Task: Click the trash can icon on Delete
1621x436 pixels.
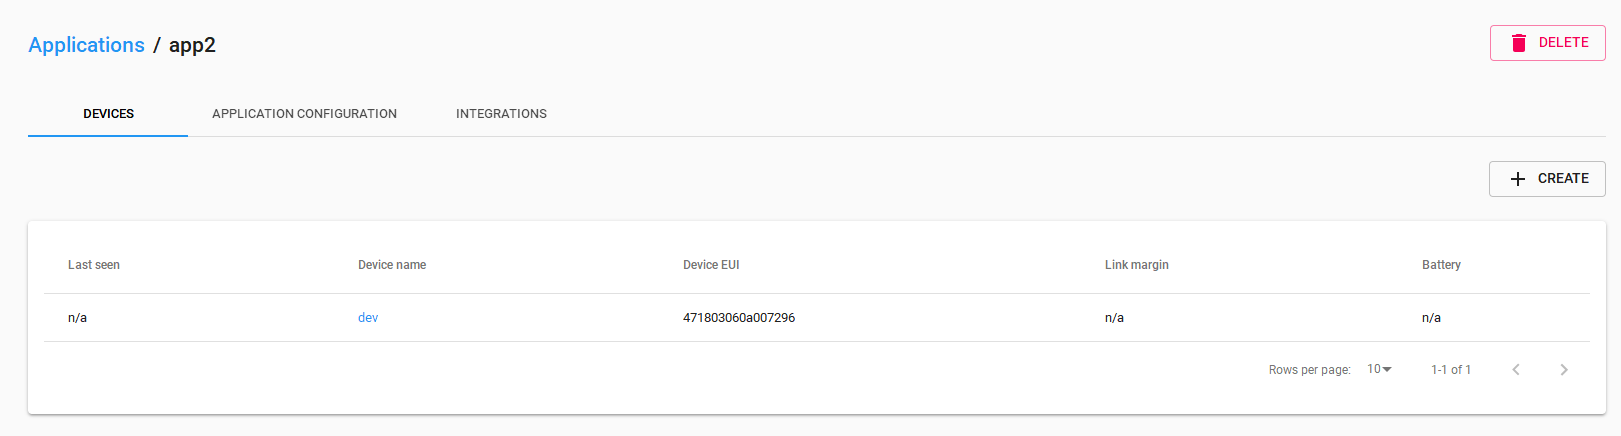Action: click(1519, 43)
